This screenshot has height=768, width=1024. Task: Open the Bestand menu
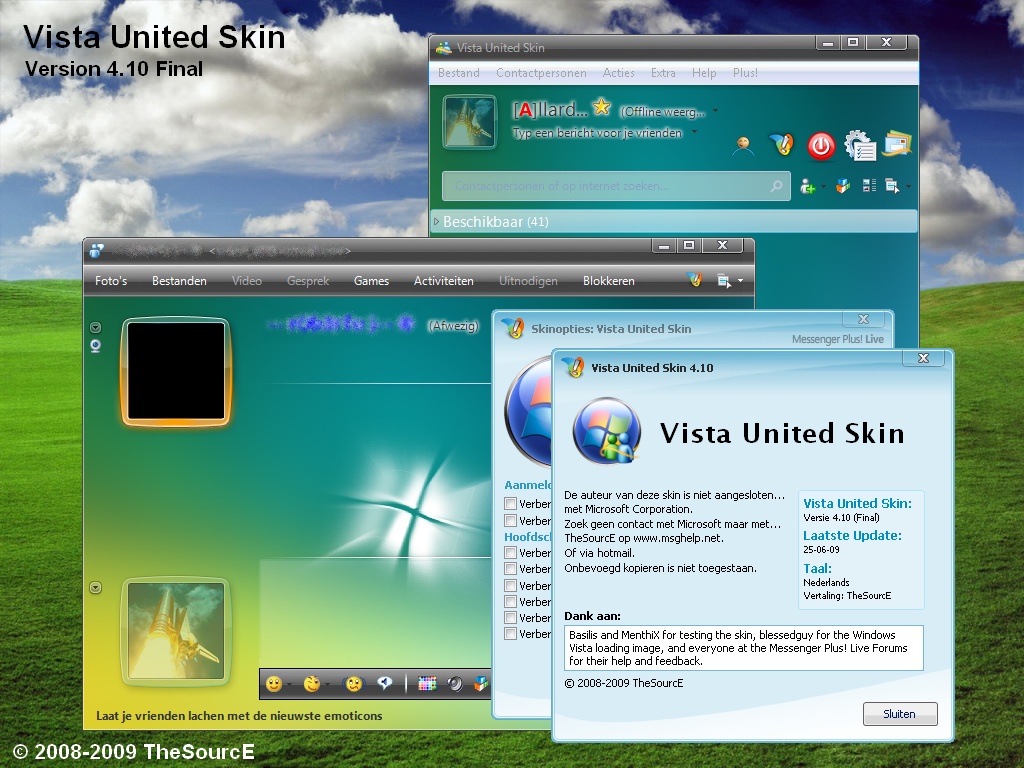tap(458, 73)
